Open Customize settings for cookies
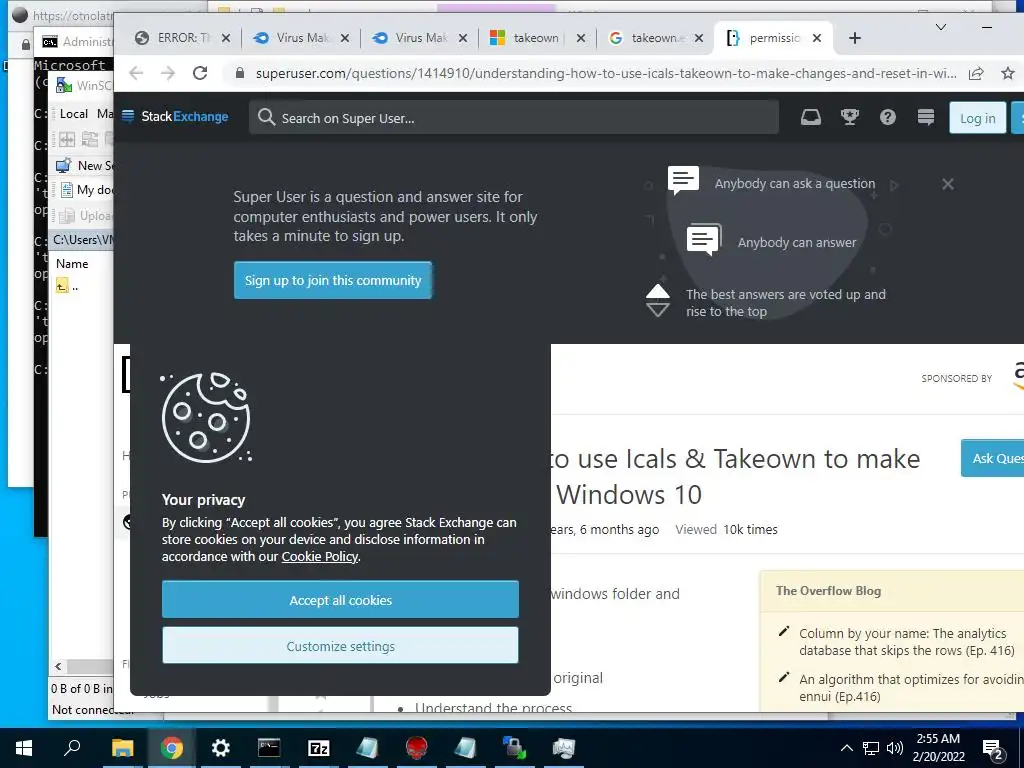 click(340, 645)
